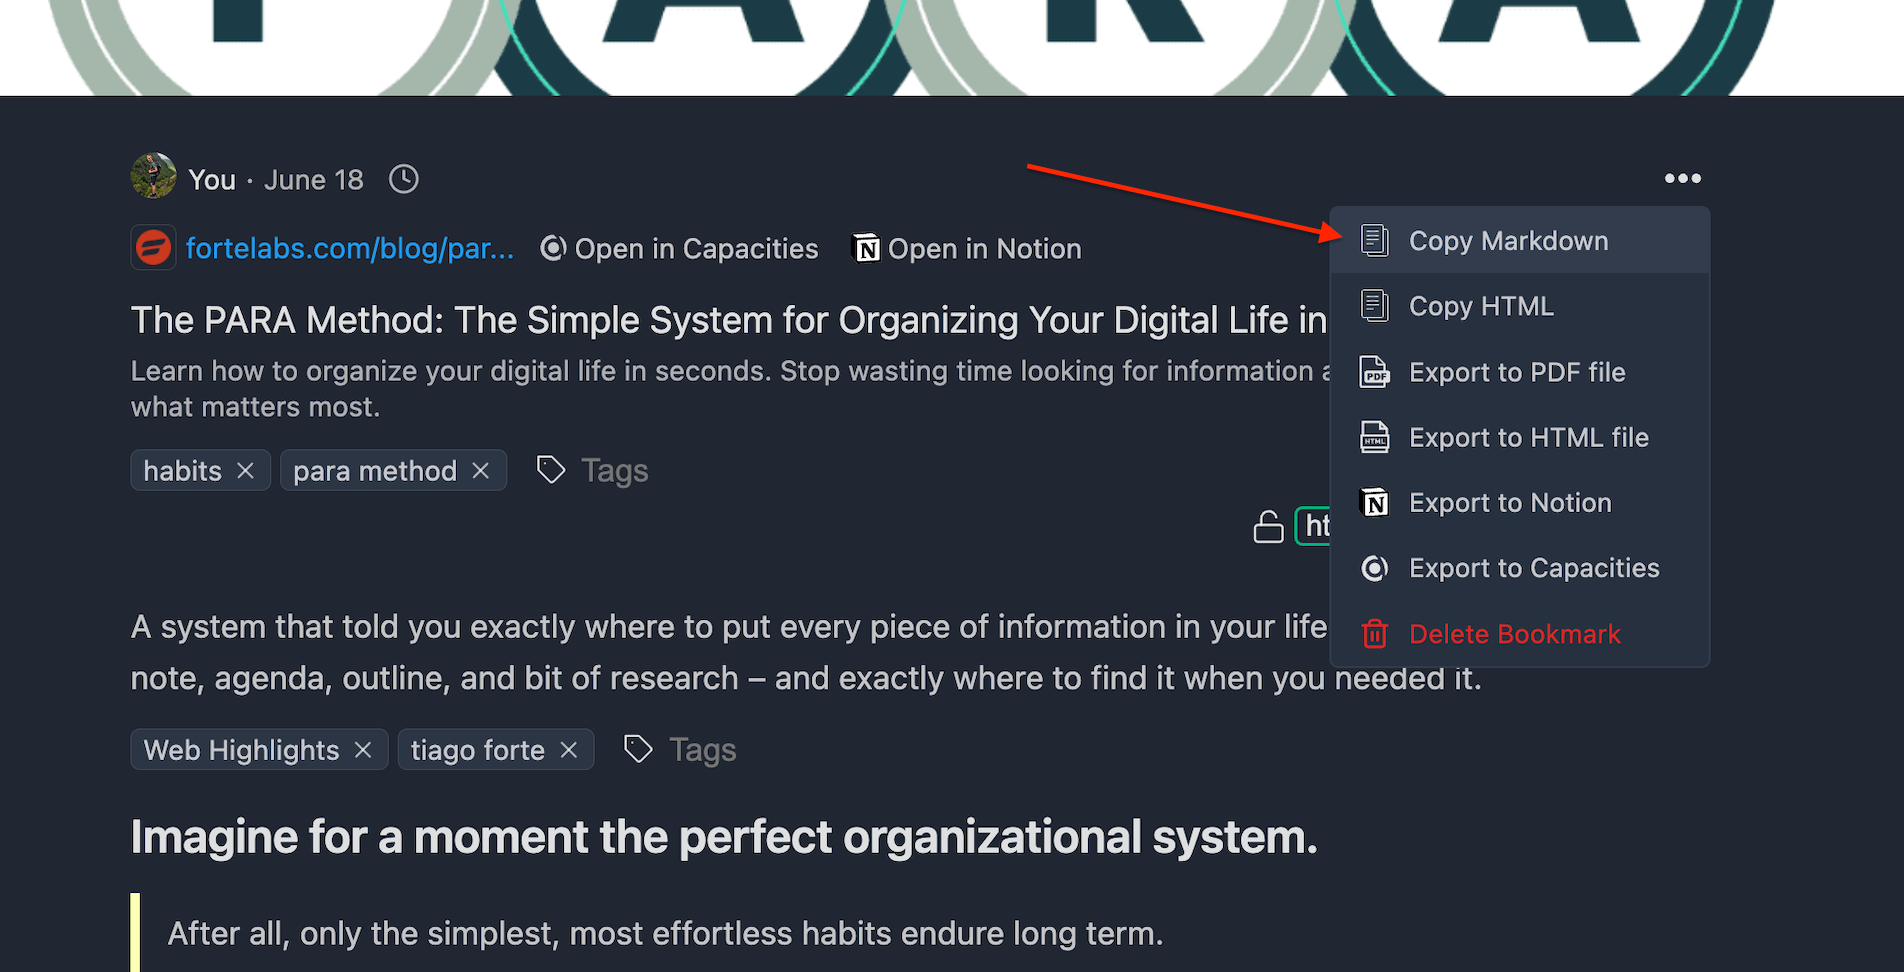Open the ellipsis overflow menu
This screenshot has height=972, width=1904.
1683,178
